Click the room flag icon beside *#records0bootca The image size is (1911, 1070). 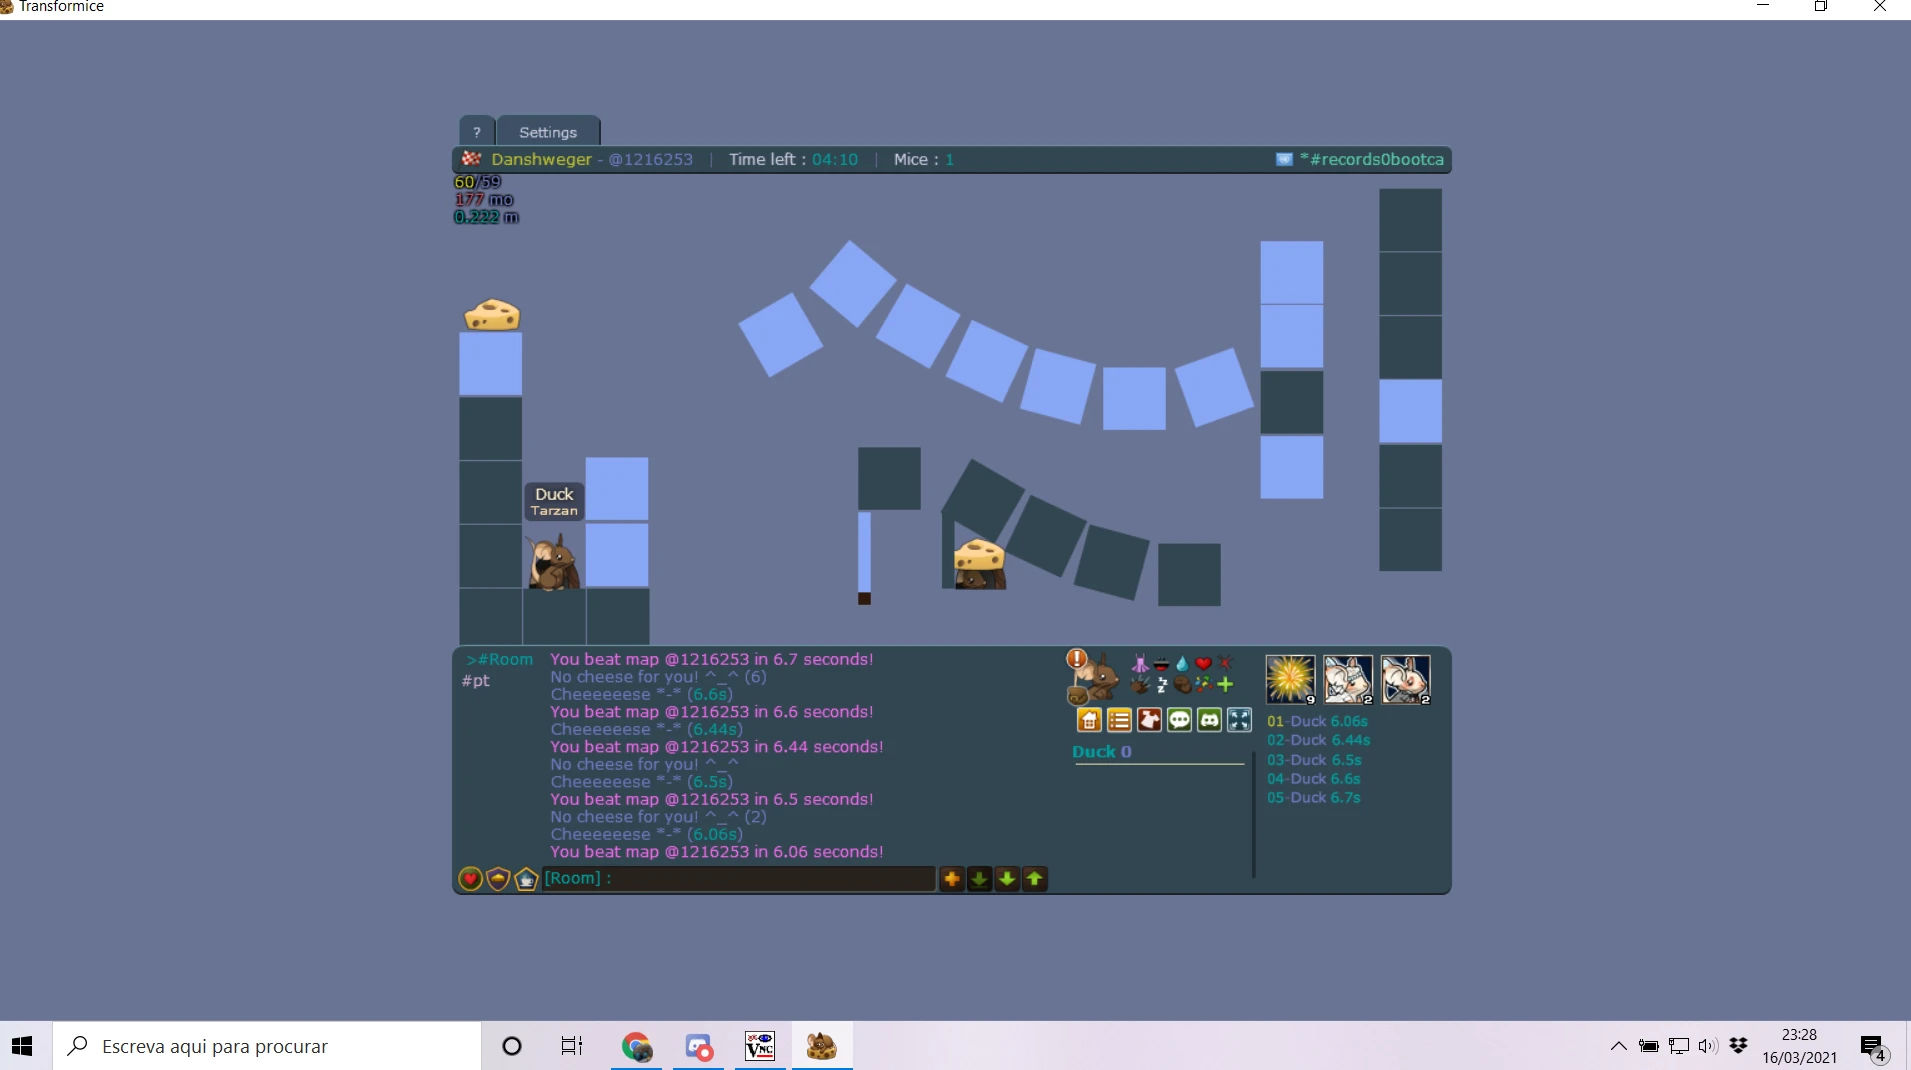[1284, 160]
